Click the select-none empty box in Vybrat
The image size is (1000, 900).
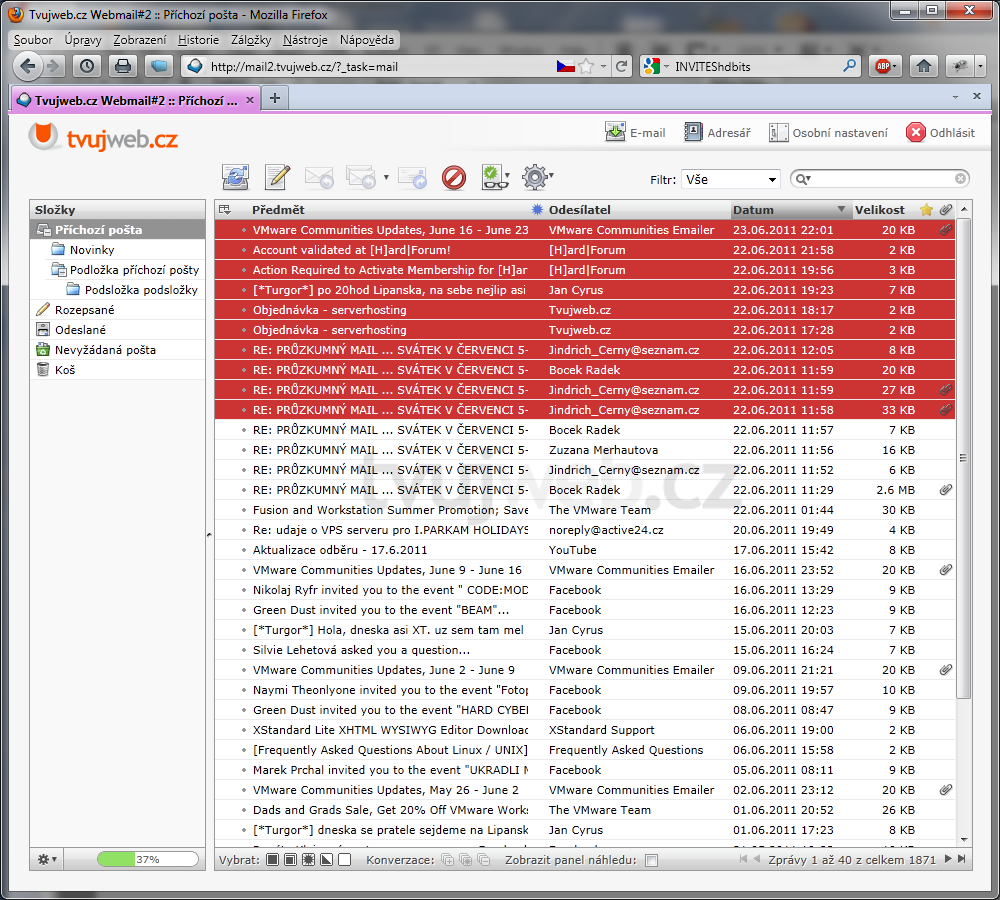pos(345,860)
